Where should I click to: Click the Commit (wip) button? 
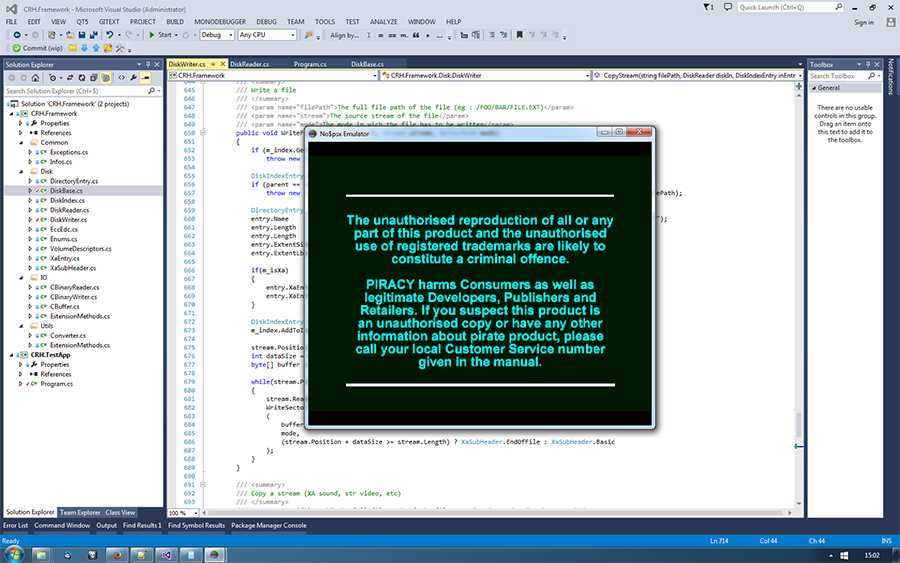tap(38, 48)
